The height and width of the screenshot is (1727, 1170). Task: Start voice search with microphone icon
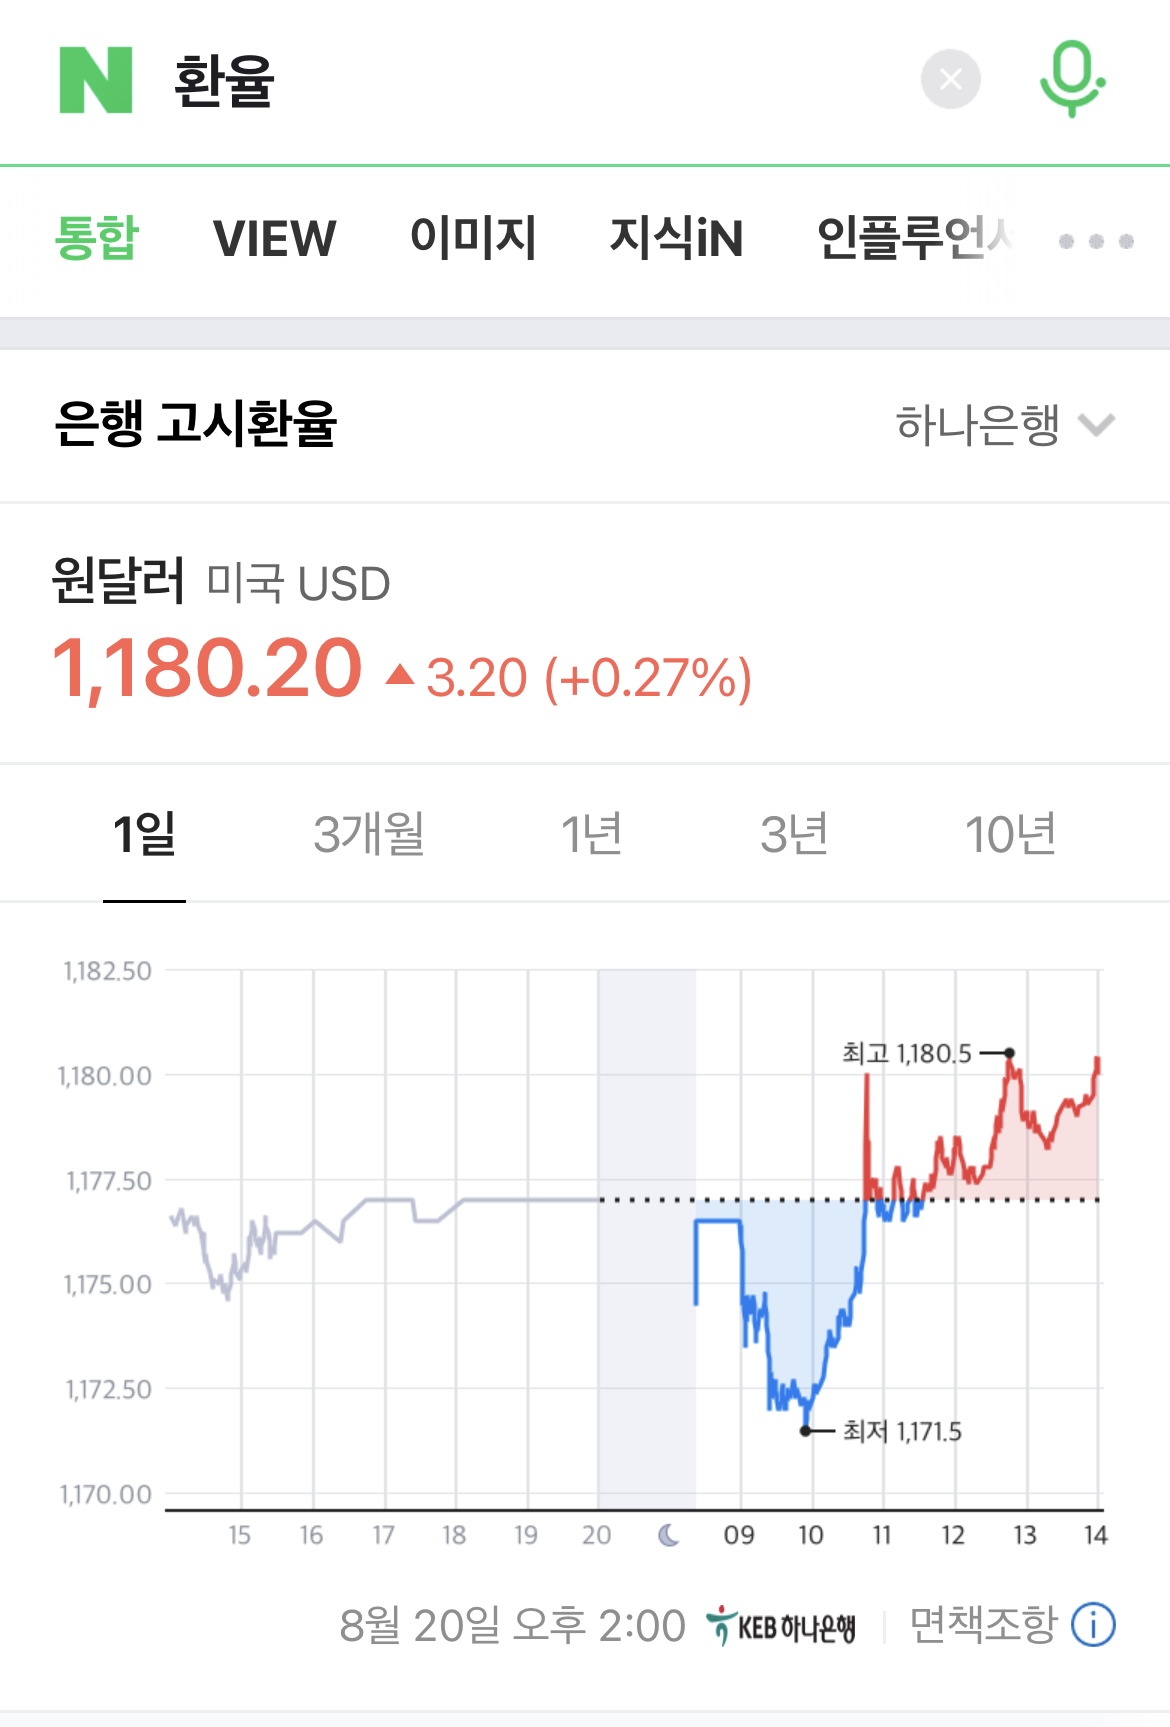coord(1072,79)
